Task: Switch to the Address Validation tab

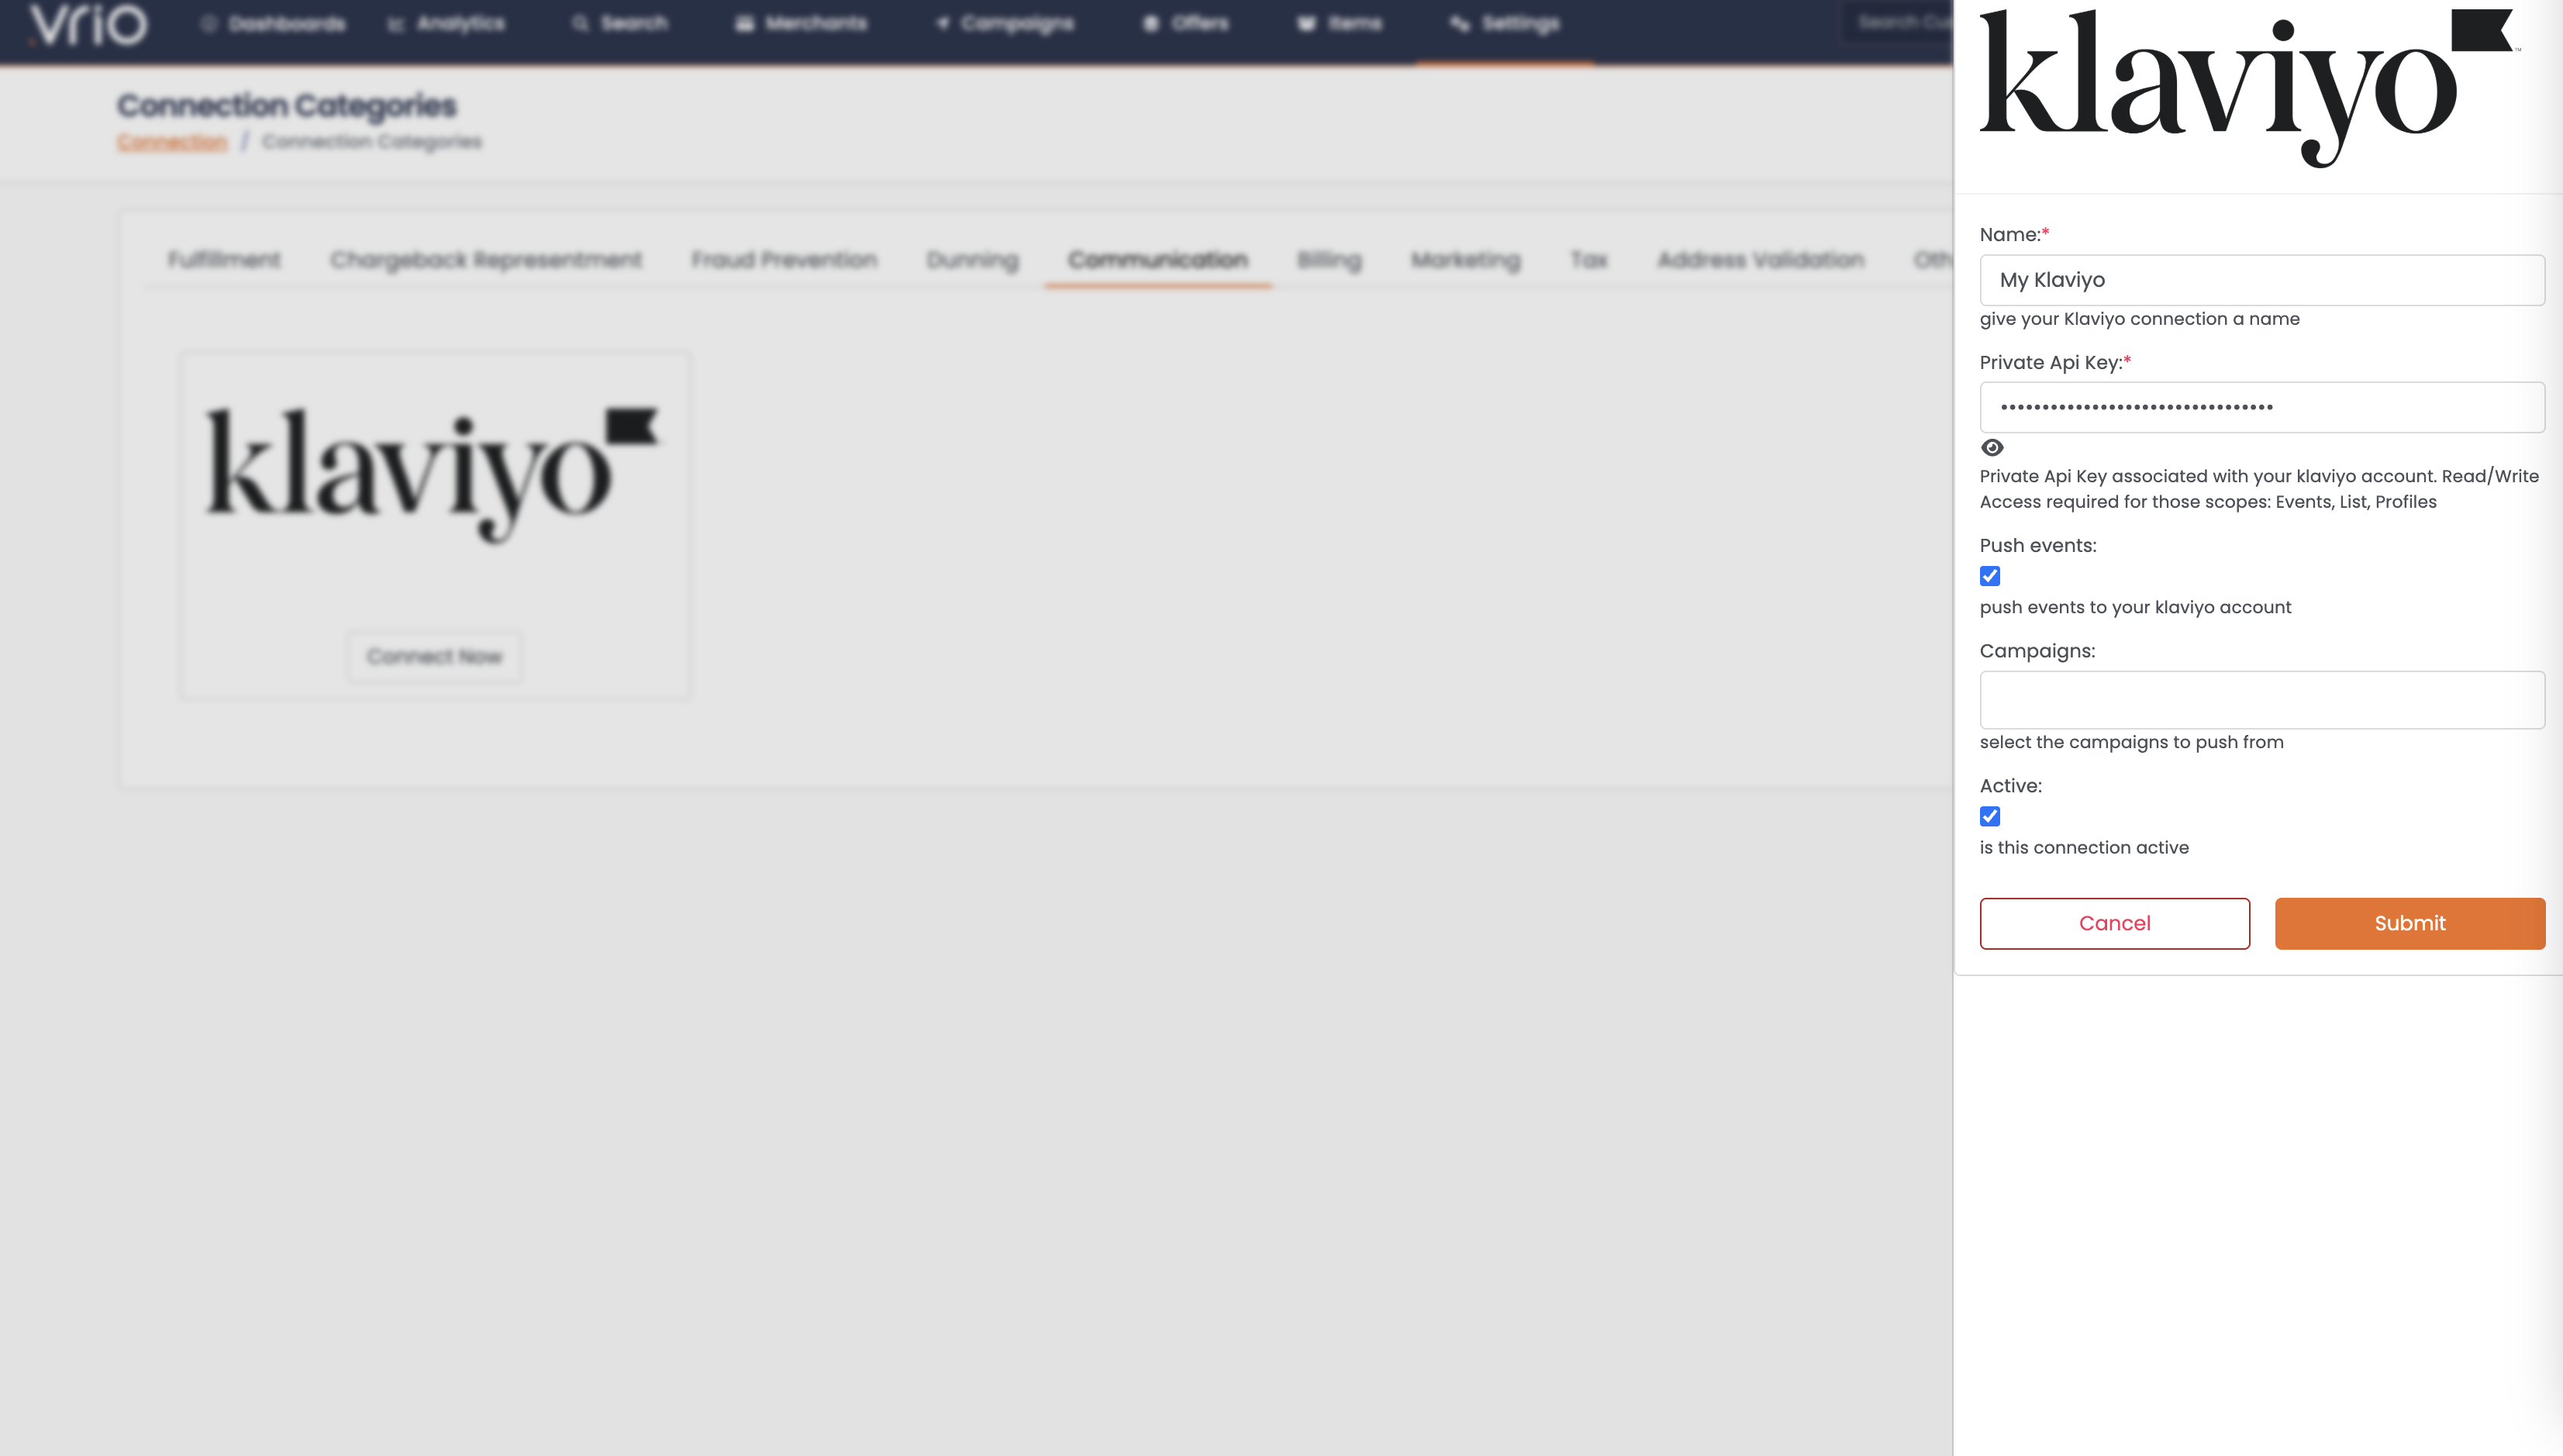Action: point(1761,260)
